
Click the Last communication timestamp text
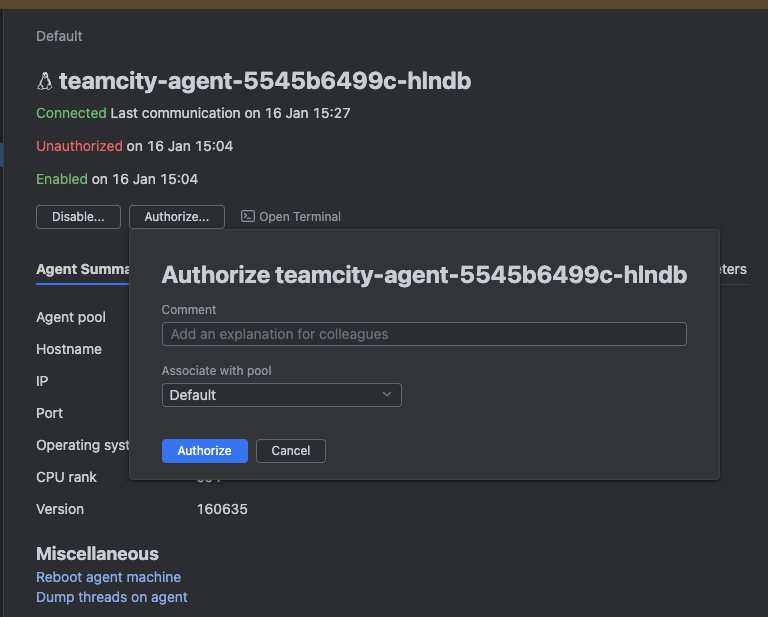tap(230, 113)
